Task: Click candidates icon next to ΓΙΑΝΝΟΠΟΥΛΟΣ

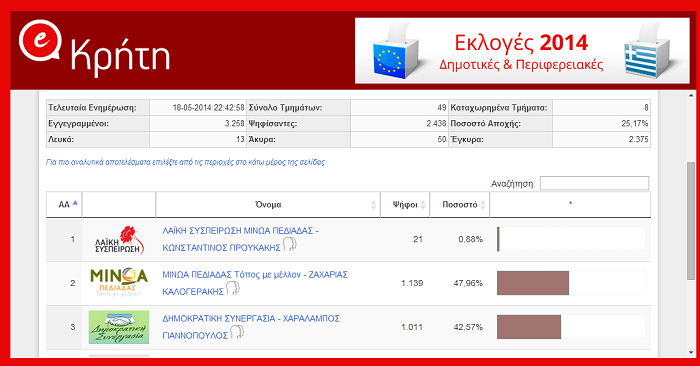Action: [237, 333]
